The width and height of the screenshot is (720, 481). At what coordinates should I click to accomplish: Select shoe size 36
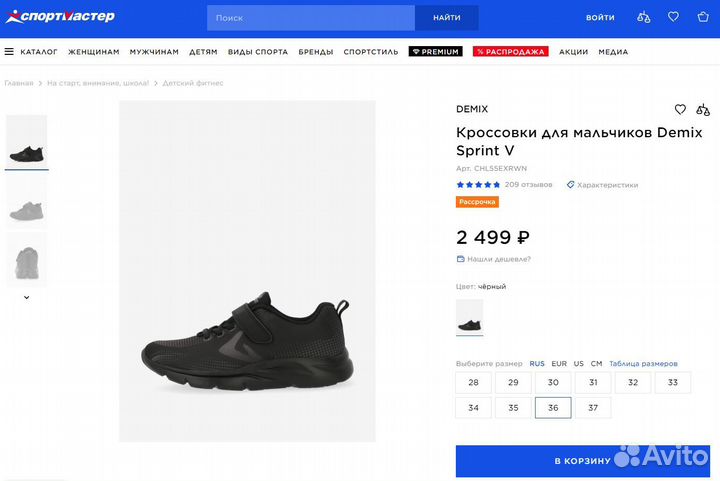tap(553, 407)
